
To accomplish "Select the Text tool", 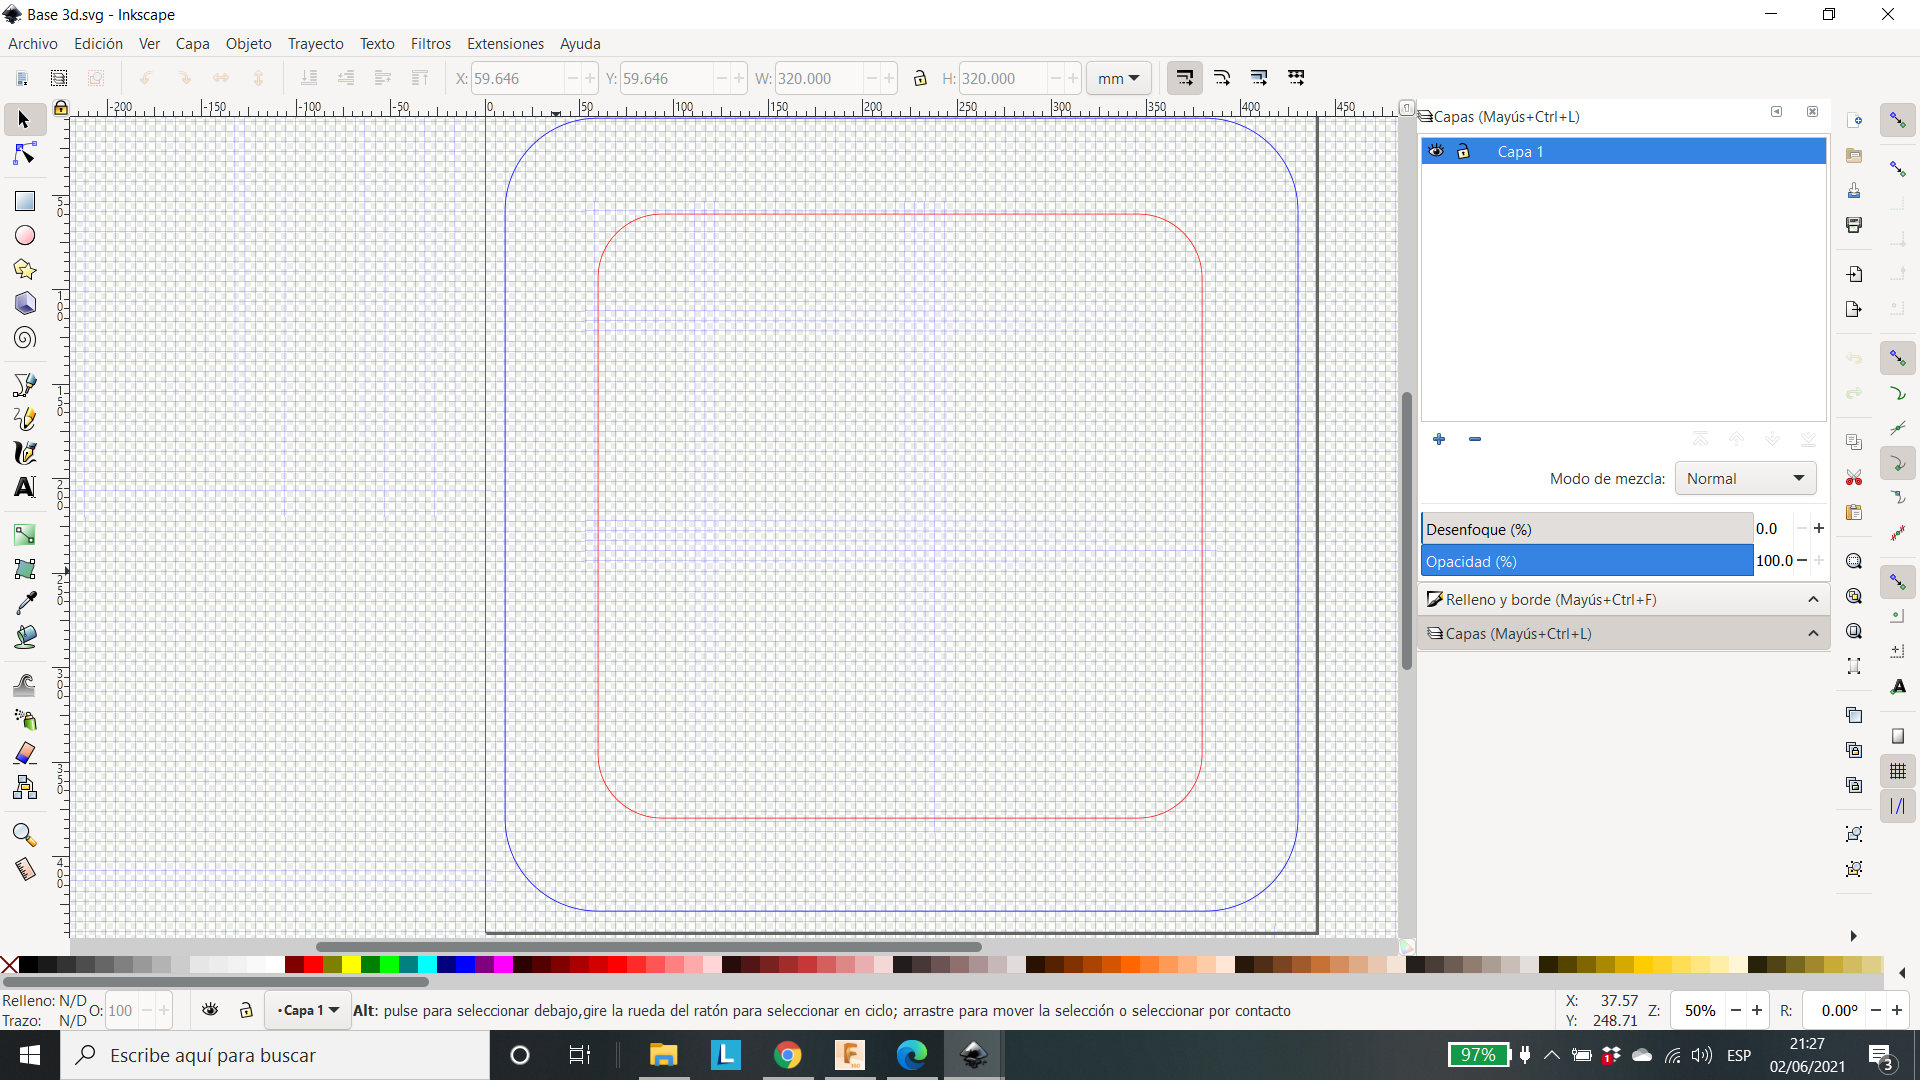I will (x=25, y=487).
